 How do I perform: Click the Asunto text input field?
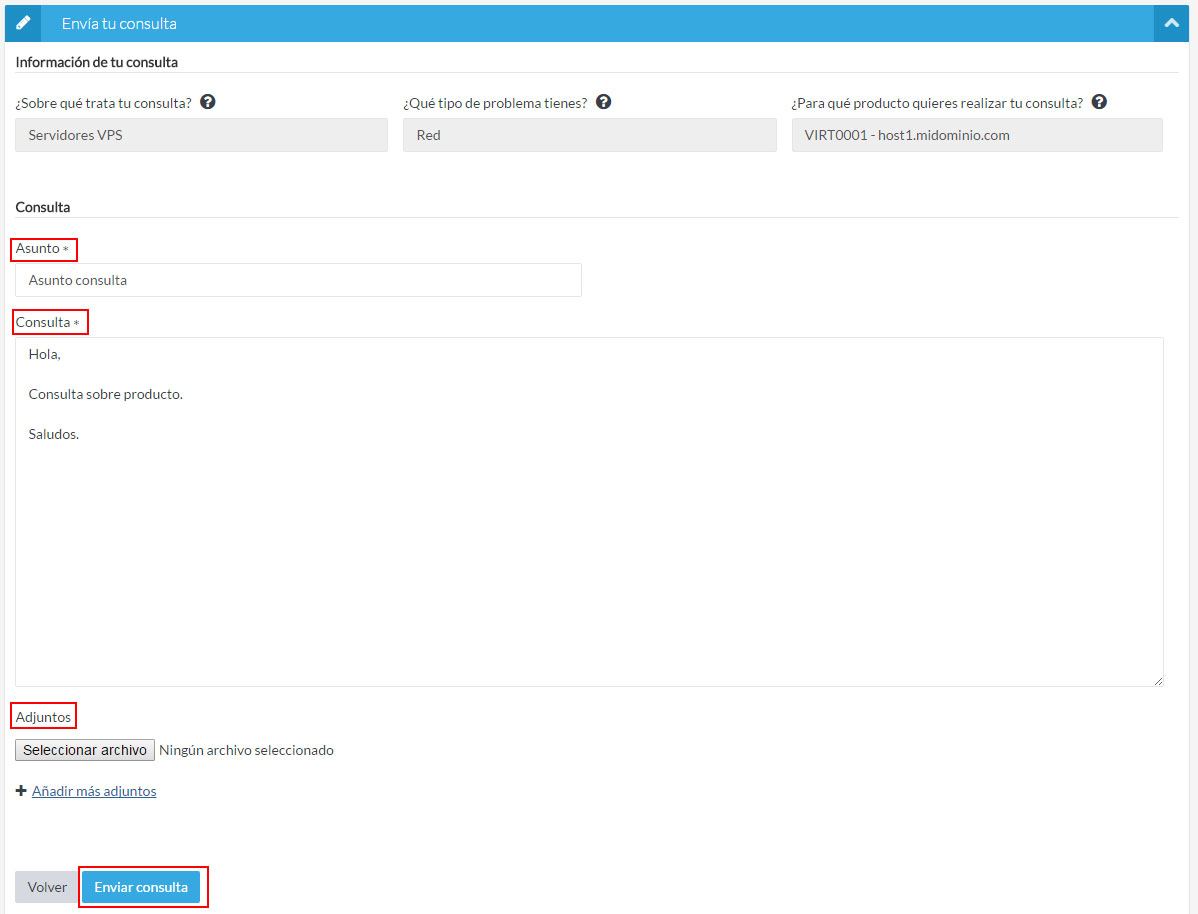pyautogui.click(x=298, y=280)
